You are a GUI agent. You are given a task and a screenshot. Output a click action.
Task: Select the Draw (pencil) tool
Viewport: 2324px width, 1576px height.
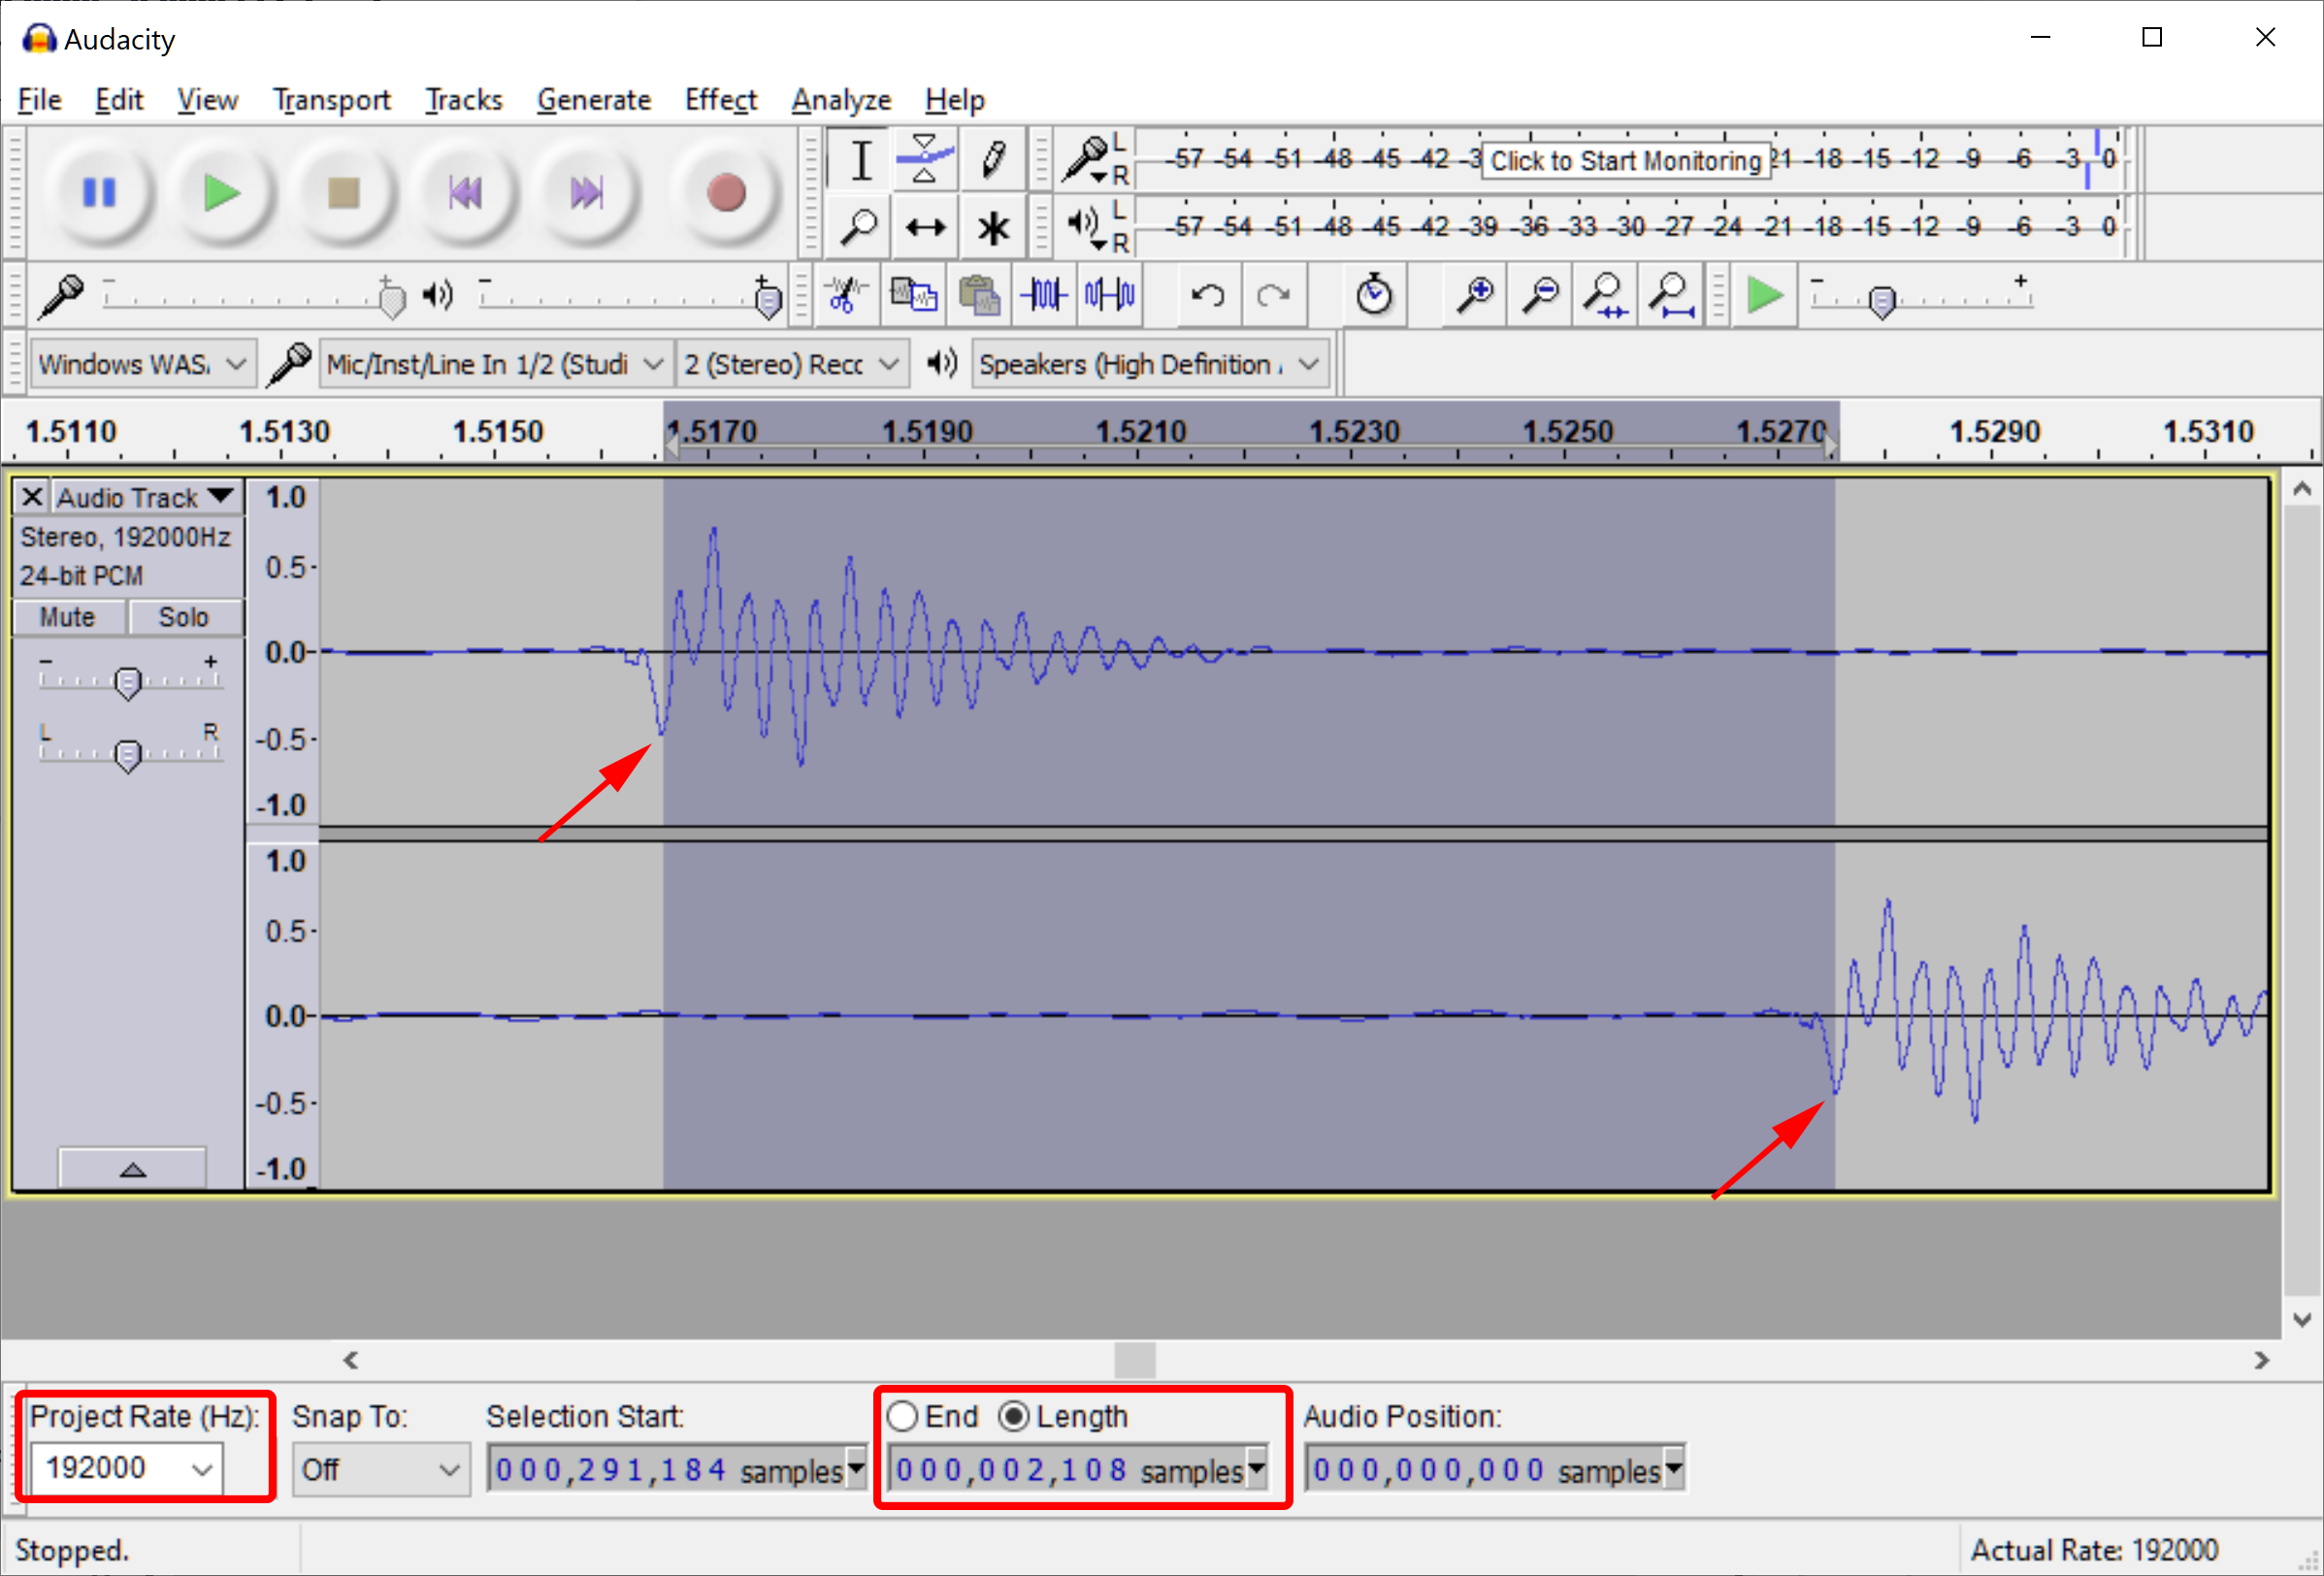point(992,160)
